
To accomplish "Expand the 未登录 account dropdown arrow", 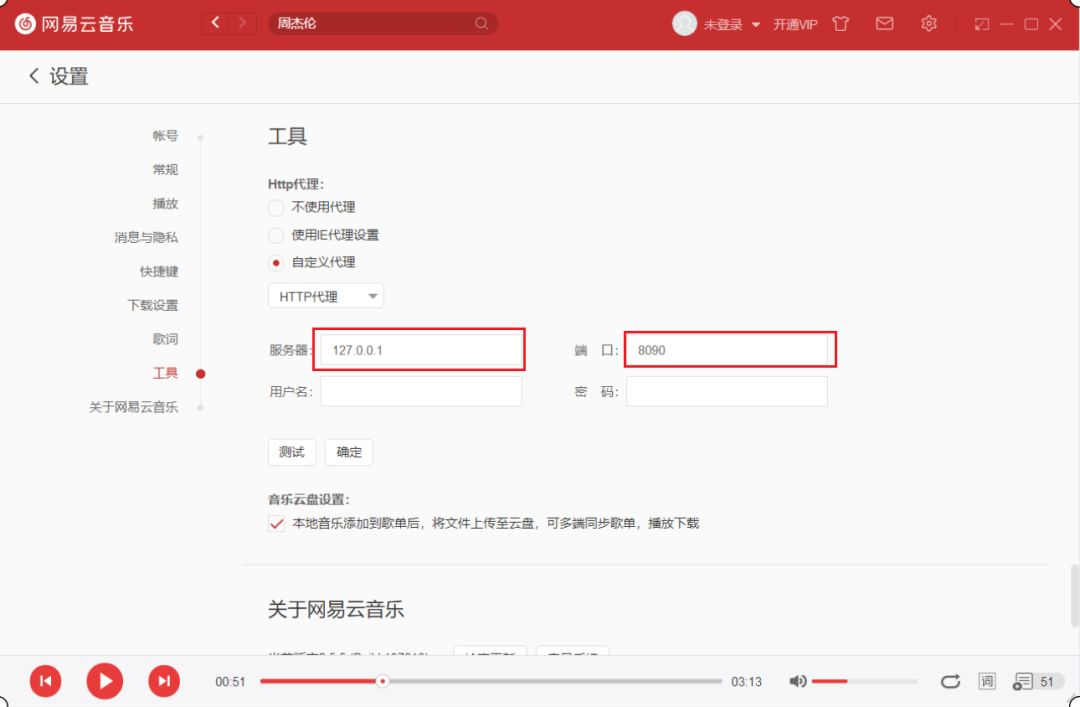I will (x=756, y=25).
